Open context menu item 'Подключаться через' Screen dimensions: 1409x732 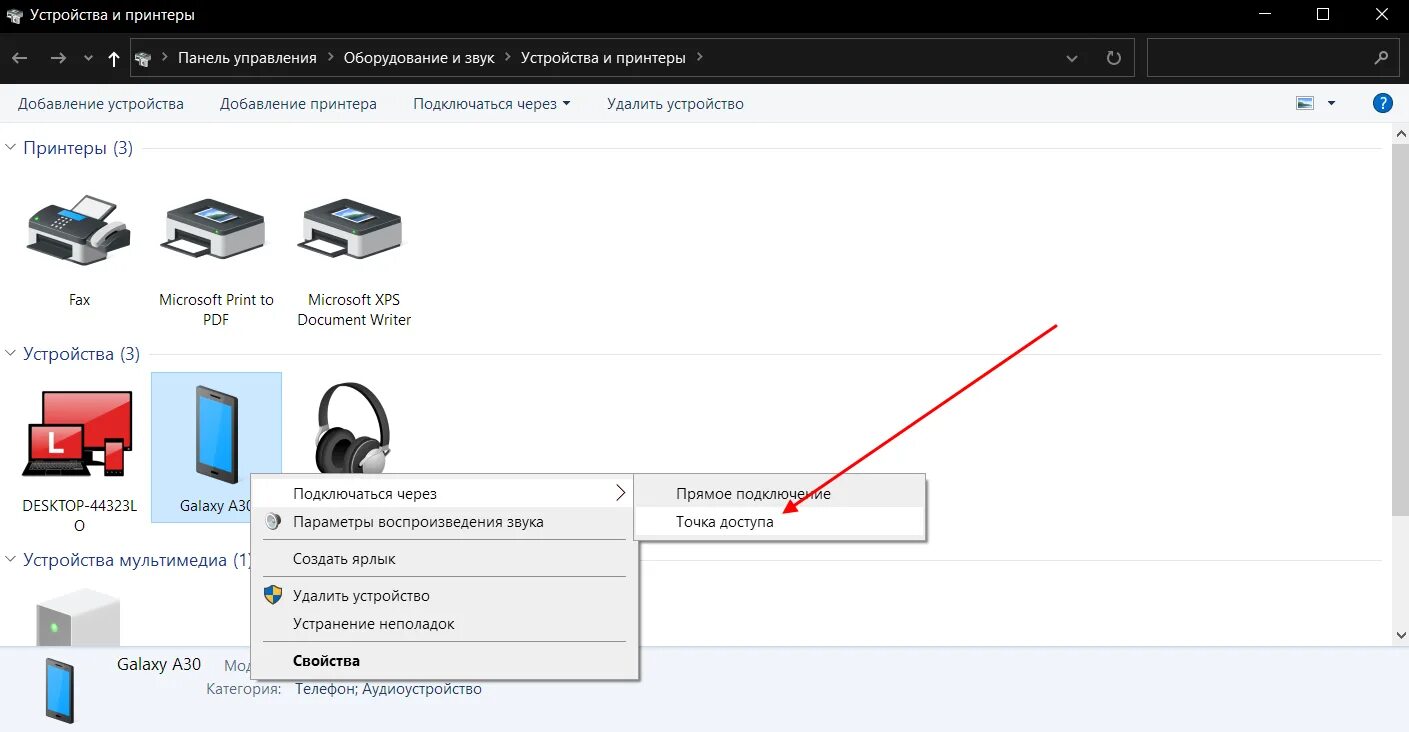(x=444, y=494)
